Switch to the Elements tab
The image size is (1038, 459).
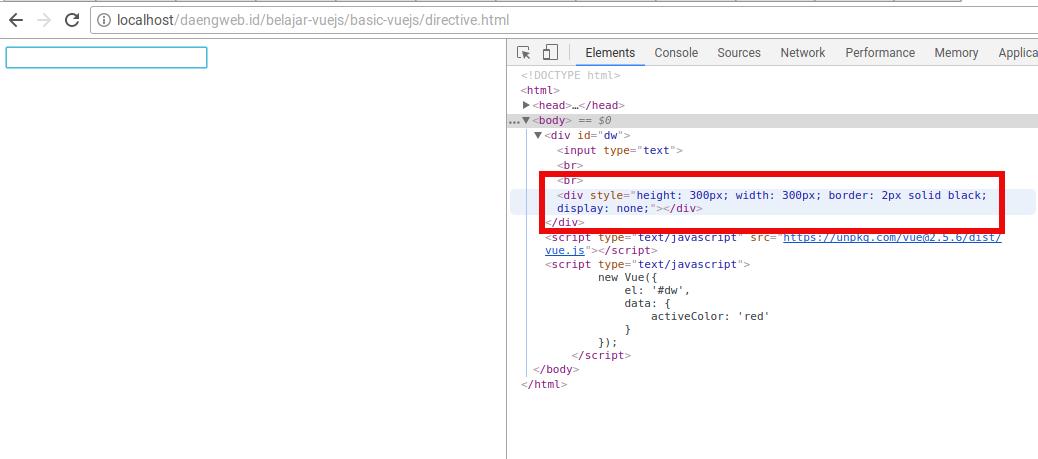click(x=610, y=53)
